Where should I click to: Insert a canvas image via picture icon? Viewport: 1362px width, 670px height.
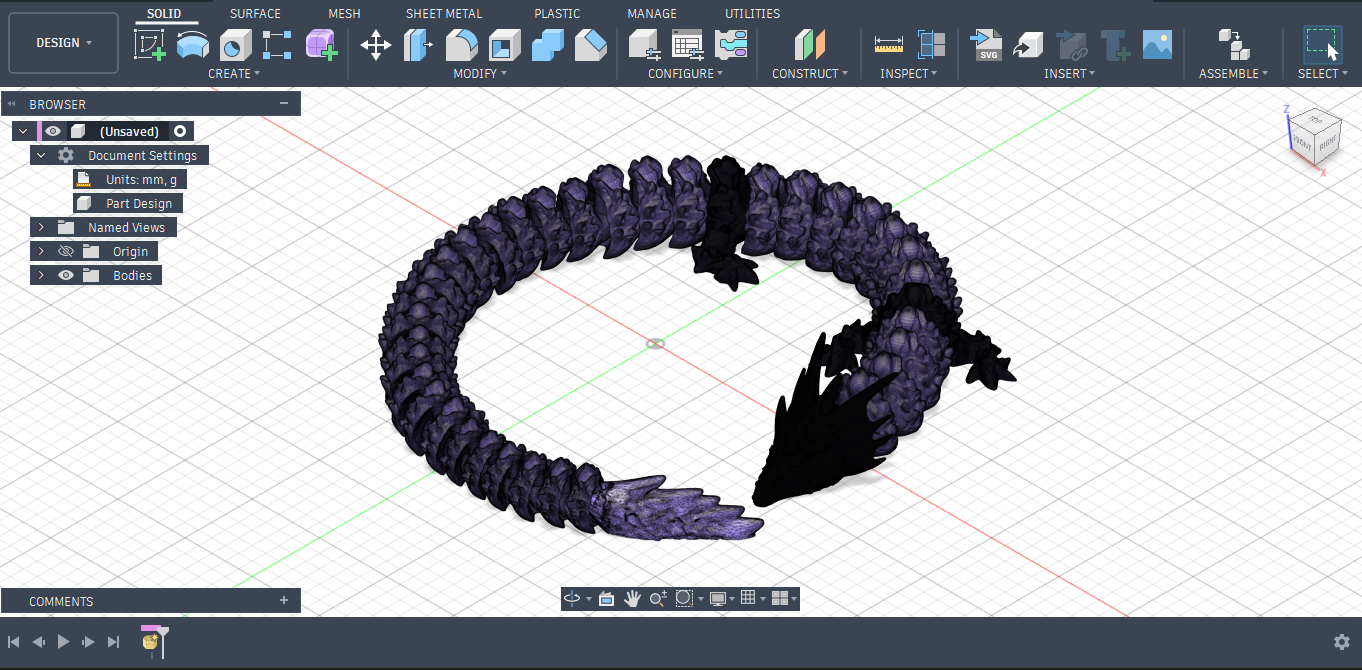point(1157,45)
